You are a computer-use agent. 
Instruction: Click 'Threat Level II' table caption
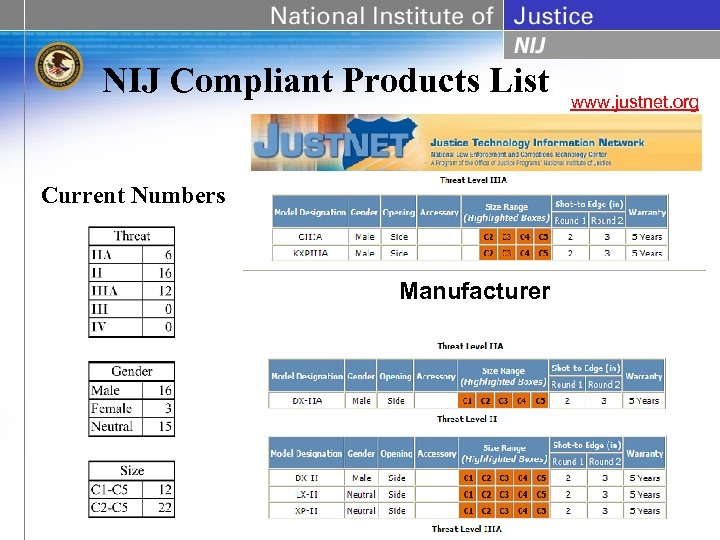point(467,419)
